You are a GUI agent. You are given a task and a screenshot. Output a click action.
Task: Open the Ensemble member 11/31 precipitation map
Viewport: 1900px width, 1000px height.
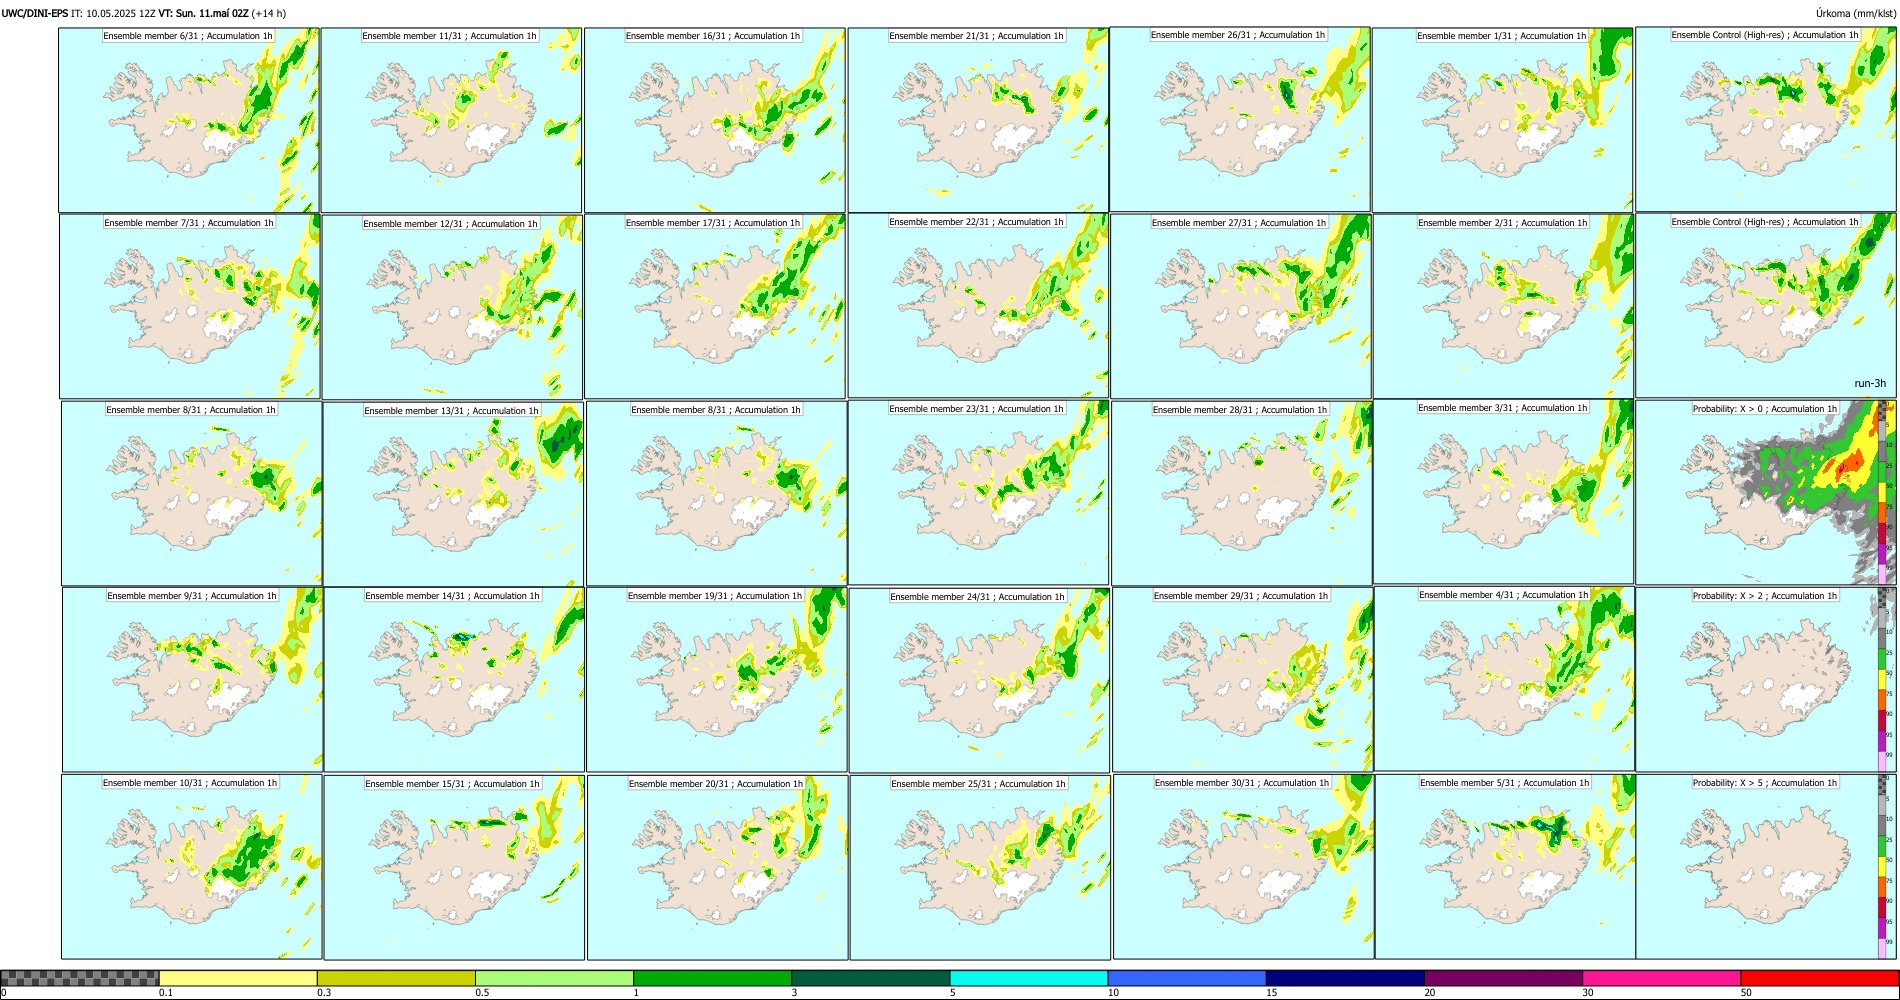click(451, 120)
